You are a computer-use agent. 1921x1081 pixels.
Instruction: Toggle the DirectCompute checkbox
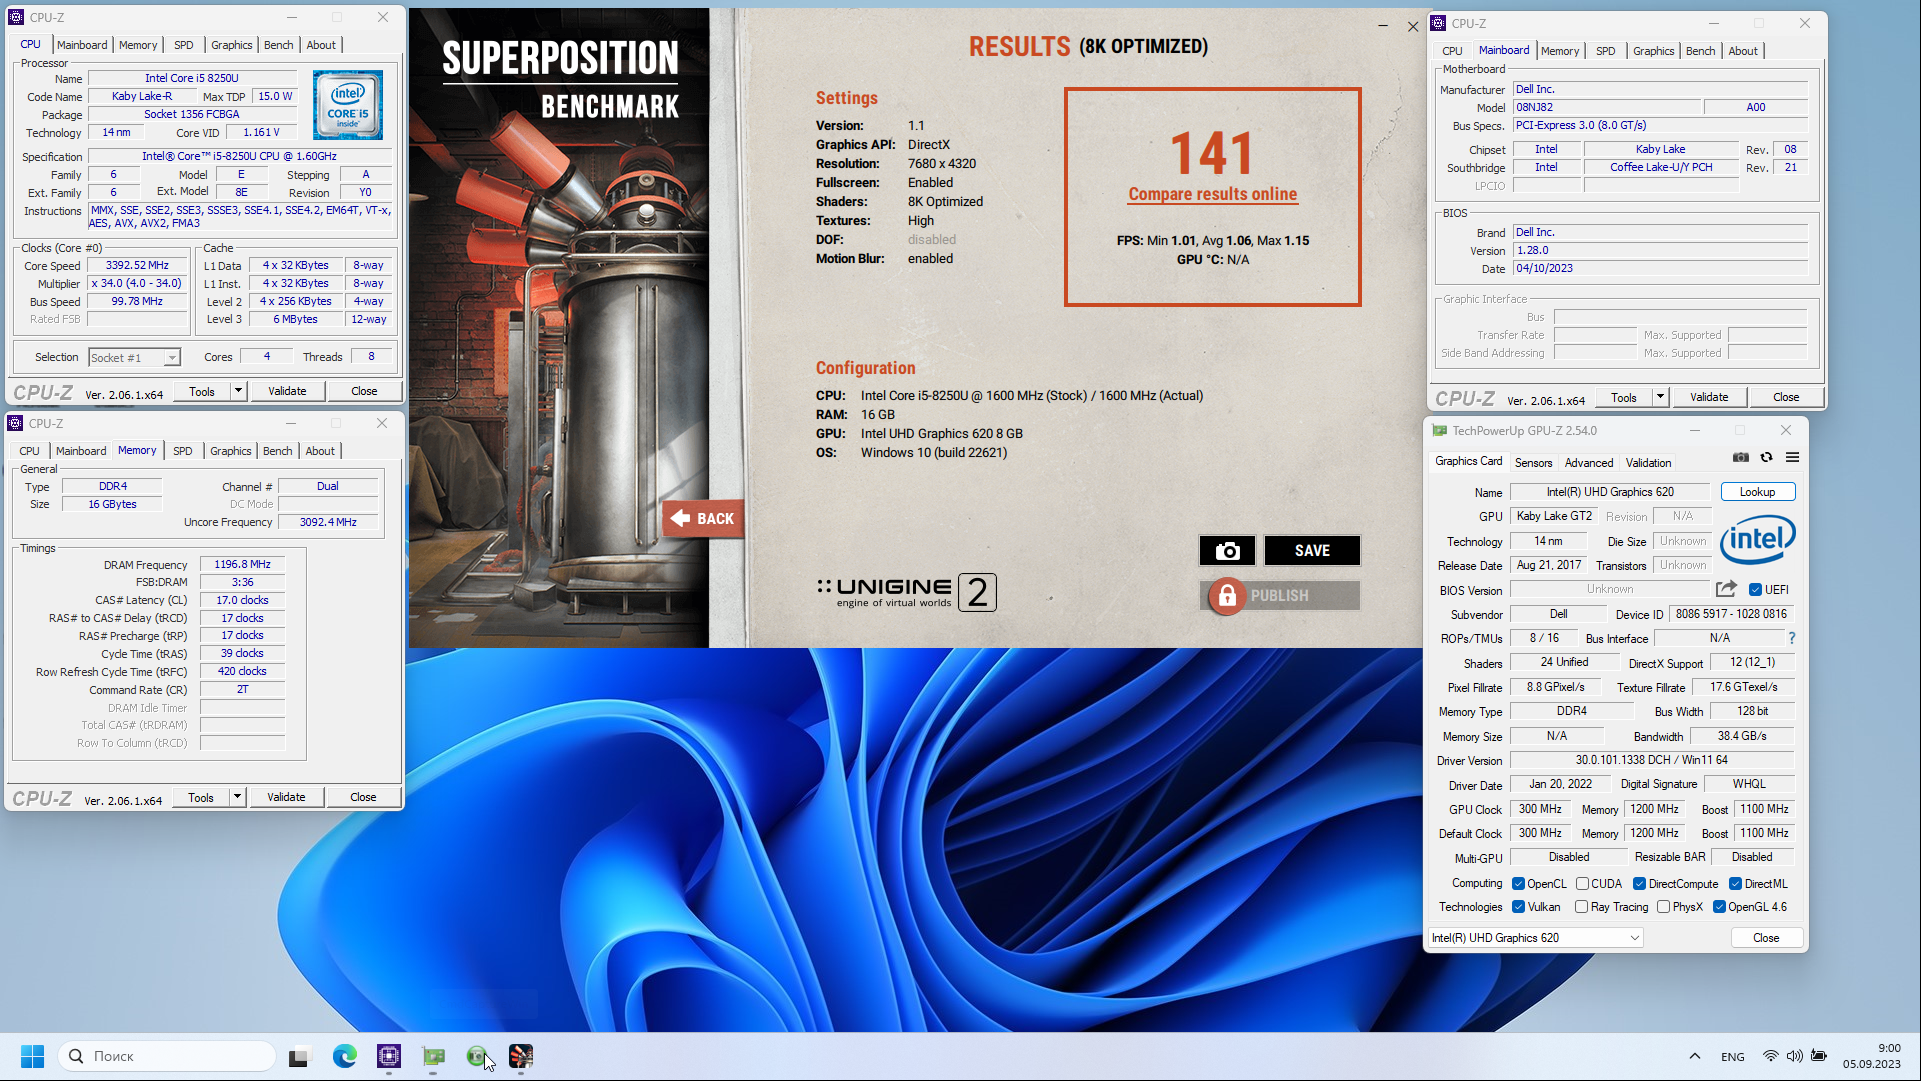click(x=1639, y=884)
